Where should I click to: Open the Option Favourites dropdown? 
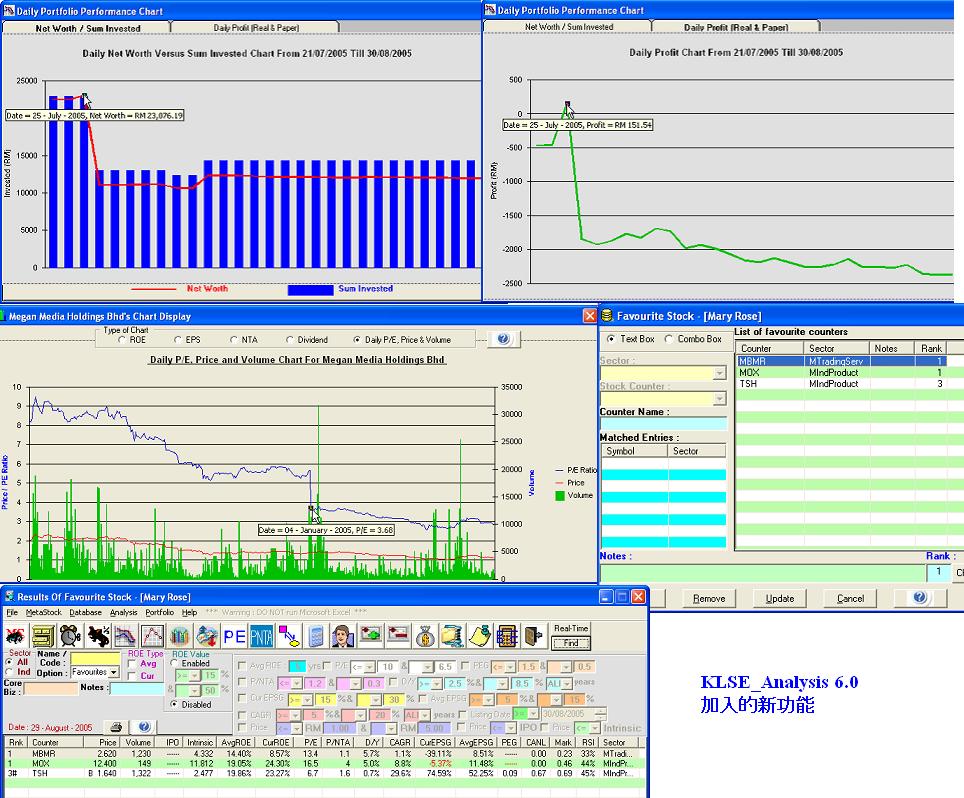coord(114,673)
